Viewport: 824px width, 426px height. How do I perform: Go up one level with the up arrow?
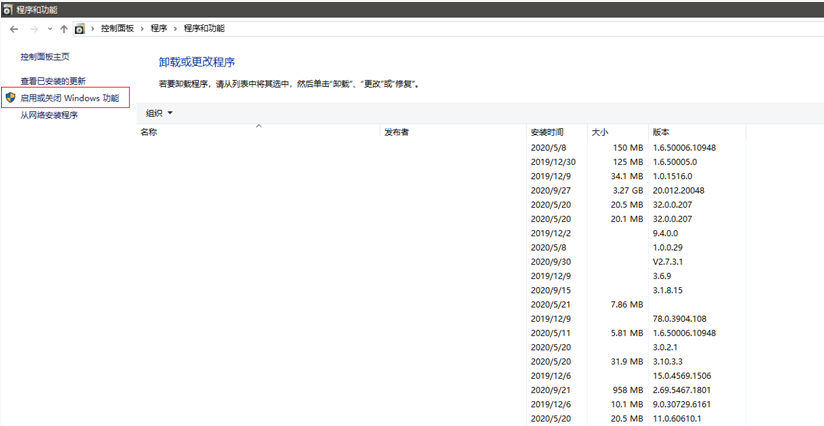[x=64, y=29]
